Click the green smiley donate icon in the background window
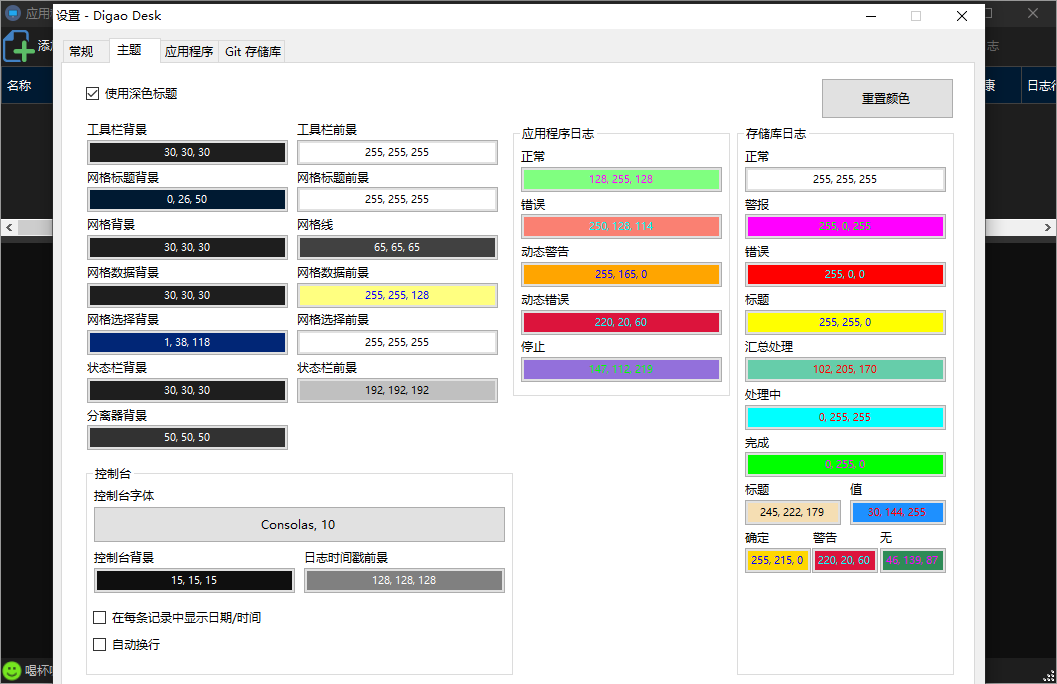 (x=12, y=671)
